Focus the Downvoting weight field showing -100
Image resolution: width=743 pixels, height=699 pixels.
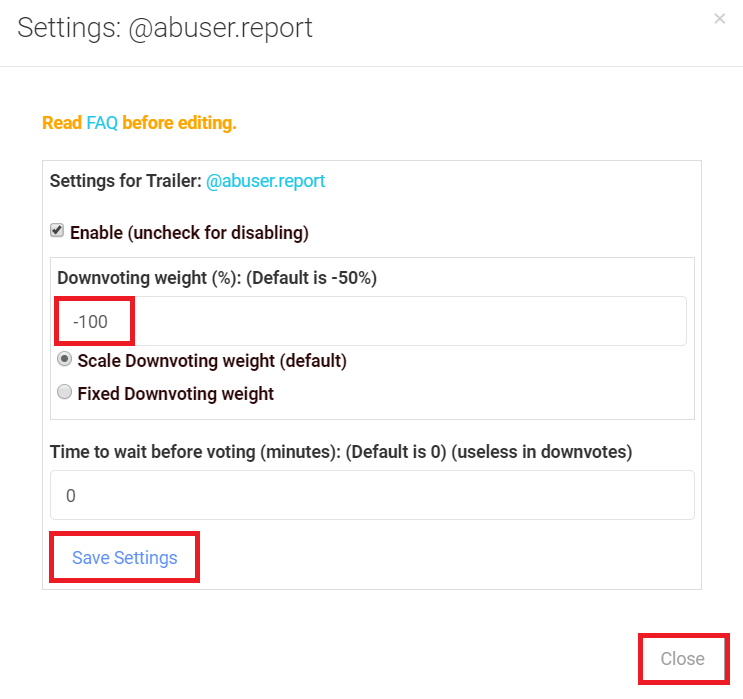click(x=370, y=322)
